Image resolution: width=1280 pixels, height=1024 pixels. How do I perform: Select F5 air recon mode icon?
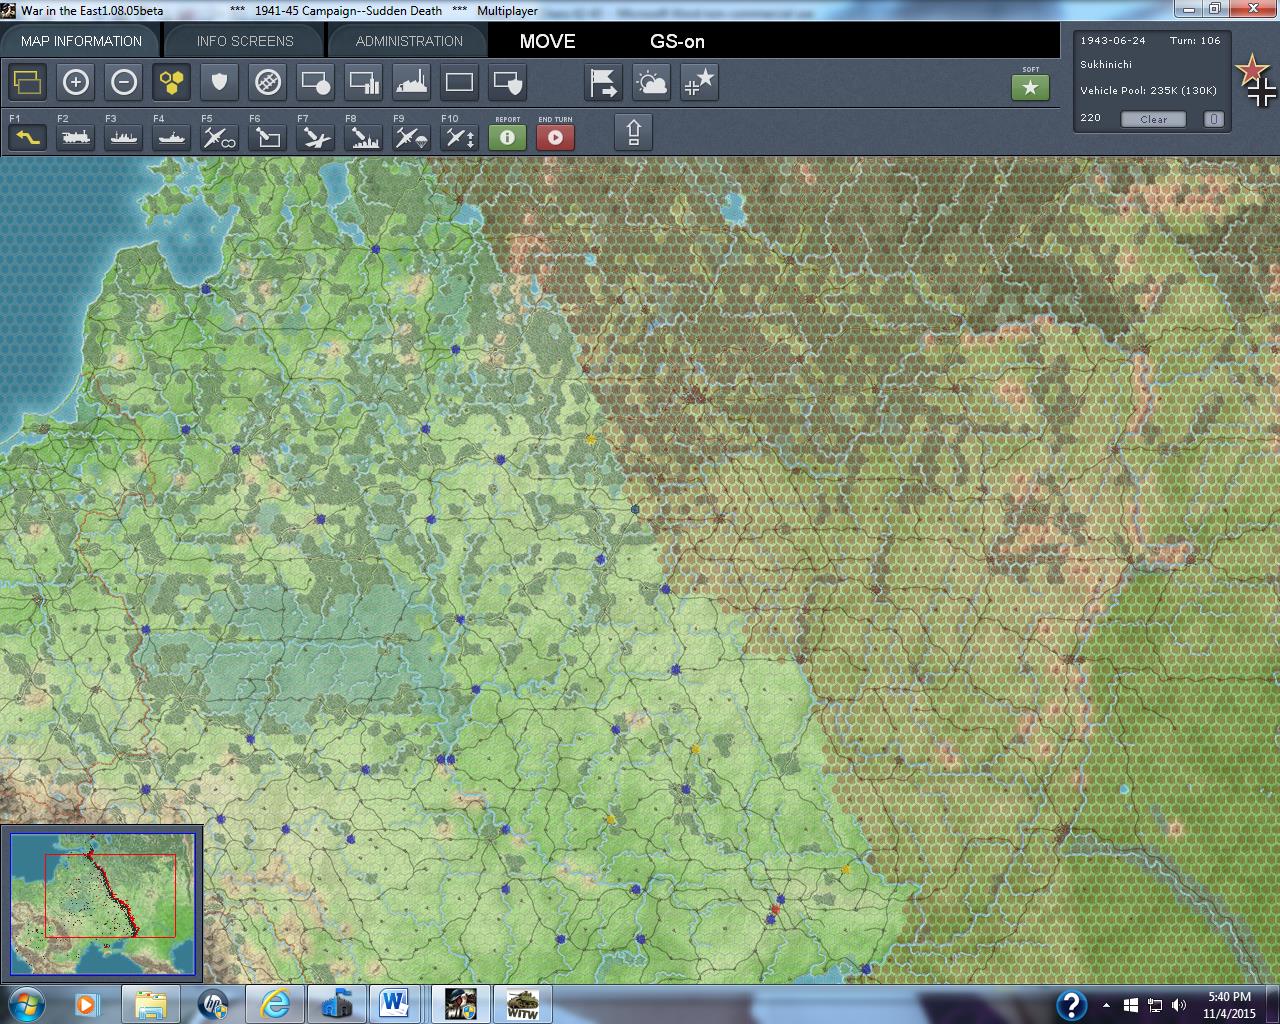point(220,136)
